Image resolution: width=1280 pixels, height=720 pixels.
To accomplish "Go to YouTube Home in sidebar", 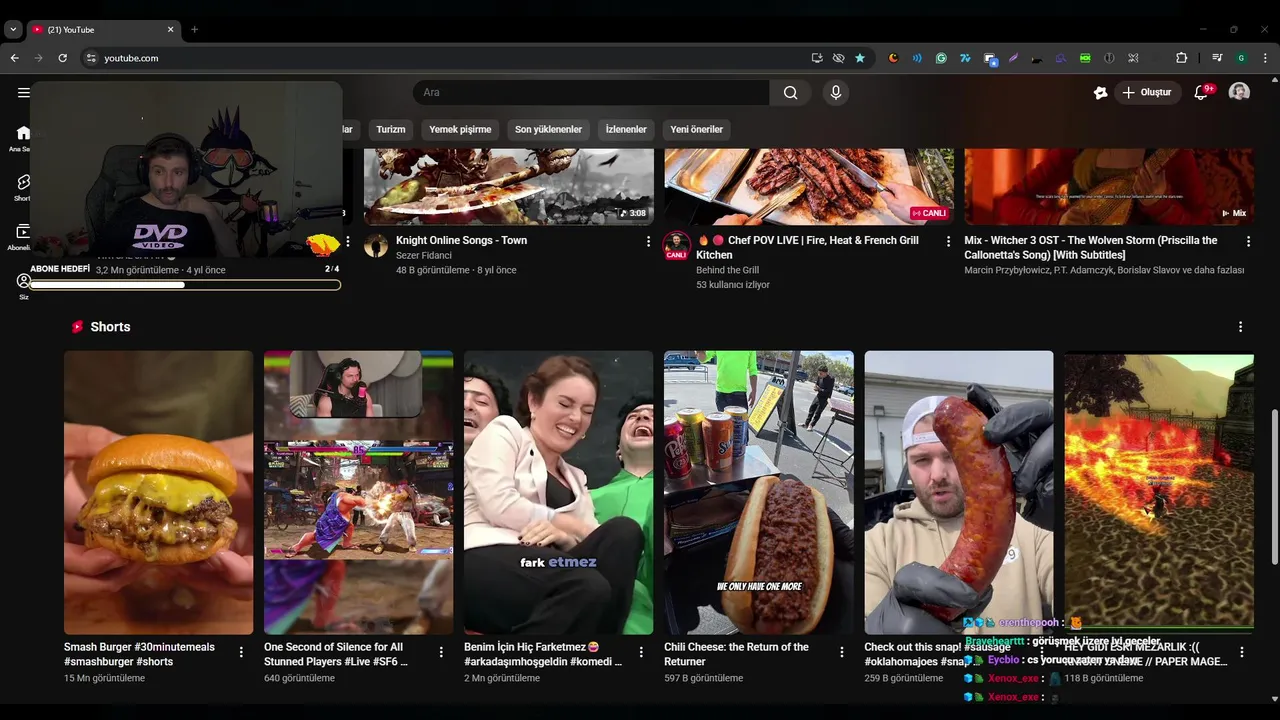I will [x=23, y=138].
